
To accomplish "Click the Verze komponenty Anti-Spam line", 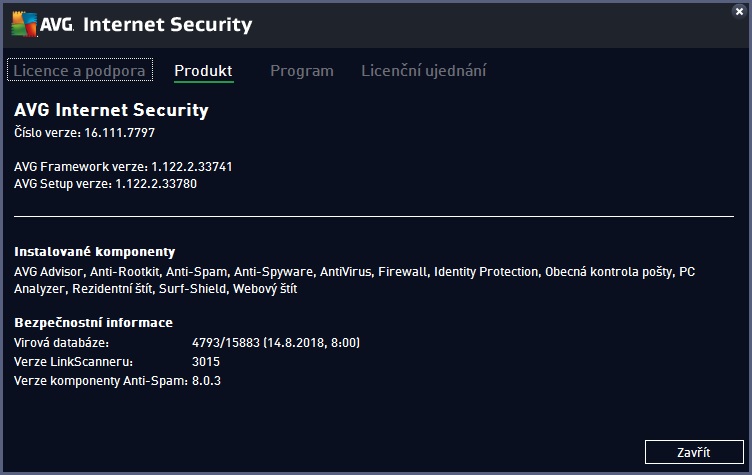I will coord(117,380).
